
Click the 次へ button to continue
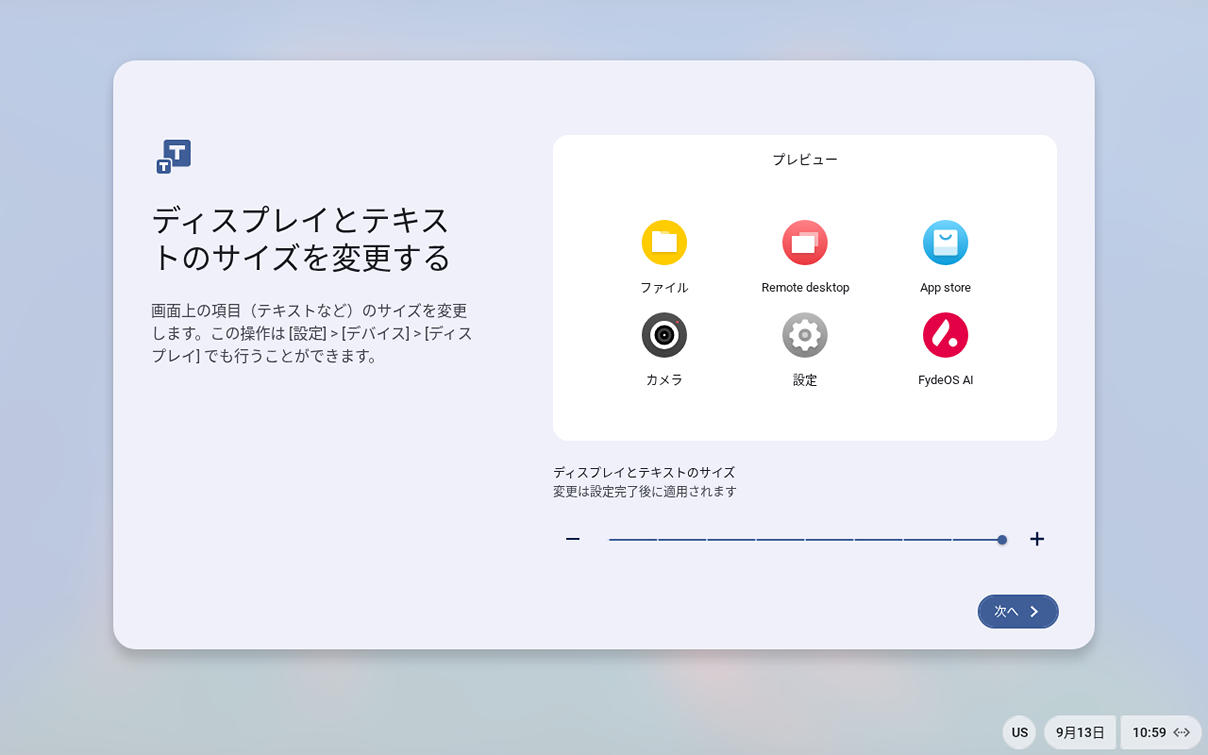[x=1018, y=611]
